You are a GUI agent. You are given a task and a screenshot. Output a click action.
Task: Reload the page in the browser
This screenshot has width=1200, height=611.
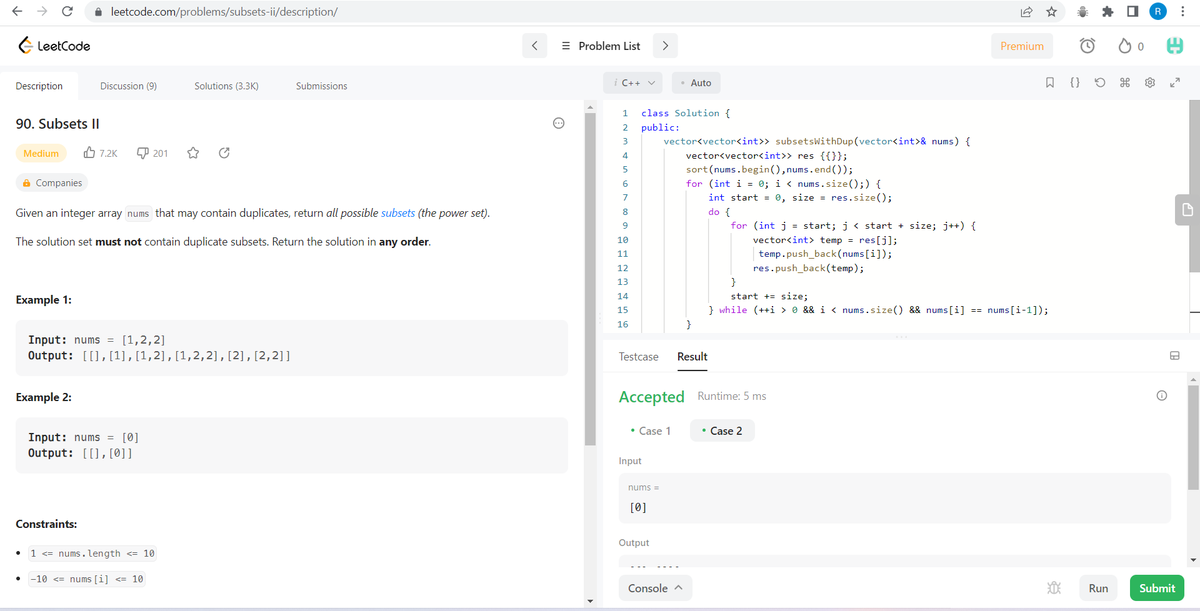click(66, 12)
